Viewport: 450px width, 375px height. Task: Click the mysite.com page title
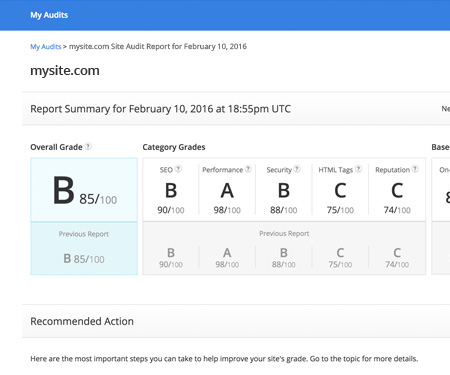(x=65, y=71)
